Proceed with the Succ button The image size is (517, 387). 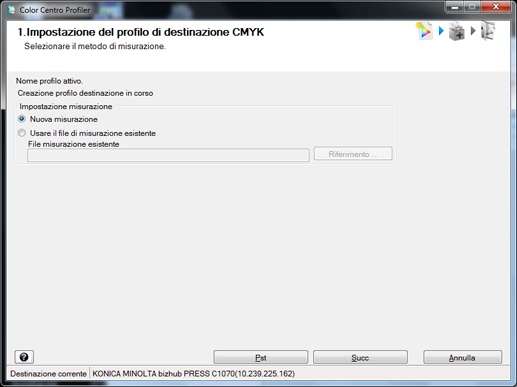point(360,357)
